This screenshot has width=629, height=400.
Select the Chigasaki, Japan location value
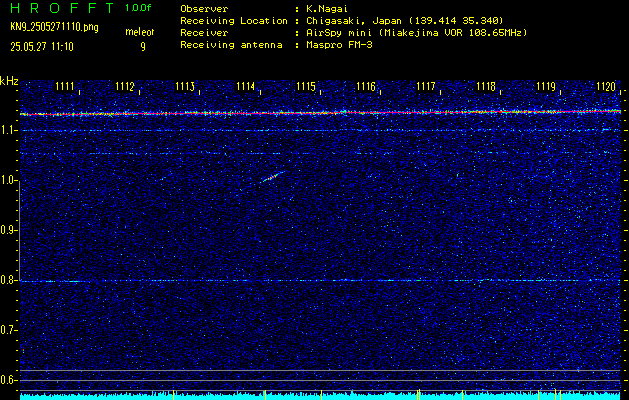coord(404,21)
